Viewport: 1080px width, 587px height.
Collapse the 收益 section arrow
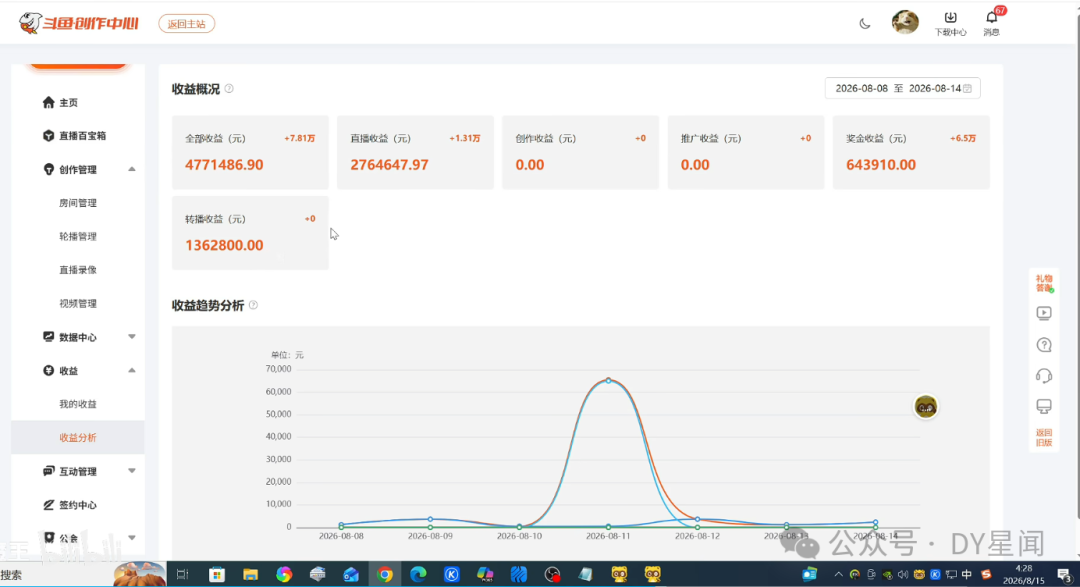132,371
